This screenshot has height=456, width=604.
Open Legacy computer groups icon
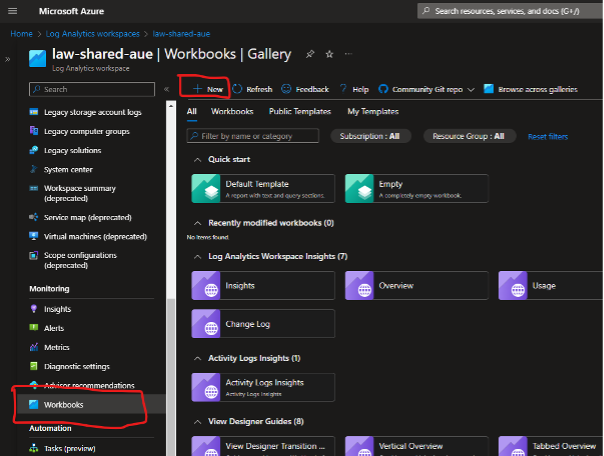click(34, 131)
